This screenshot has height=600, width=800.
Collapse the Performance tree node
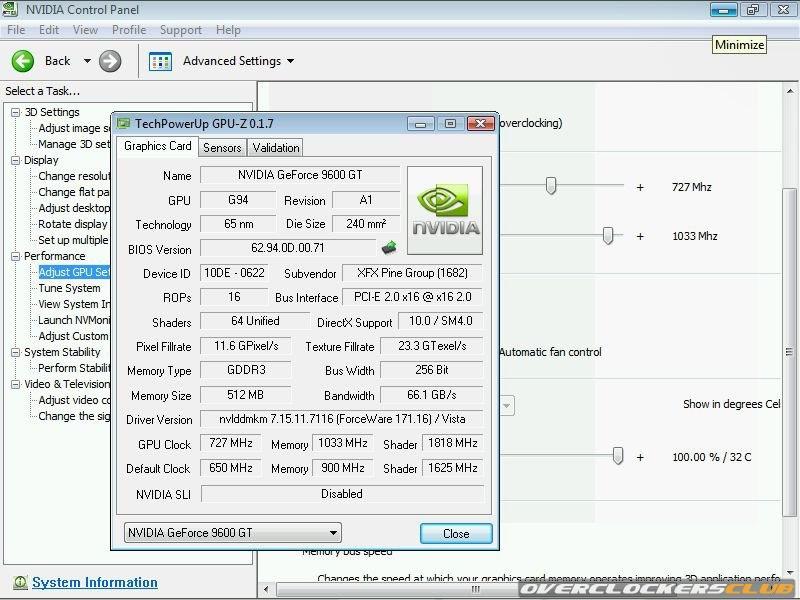point(16,256)
